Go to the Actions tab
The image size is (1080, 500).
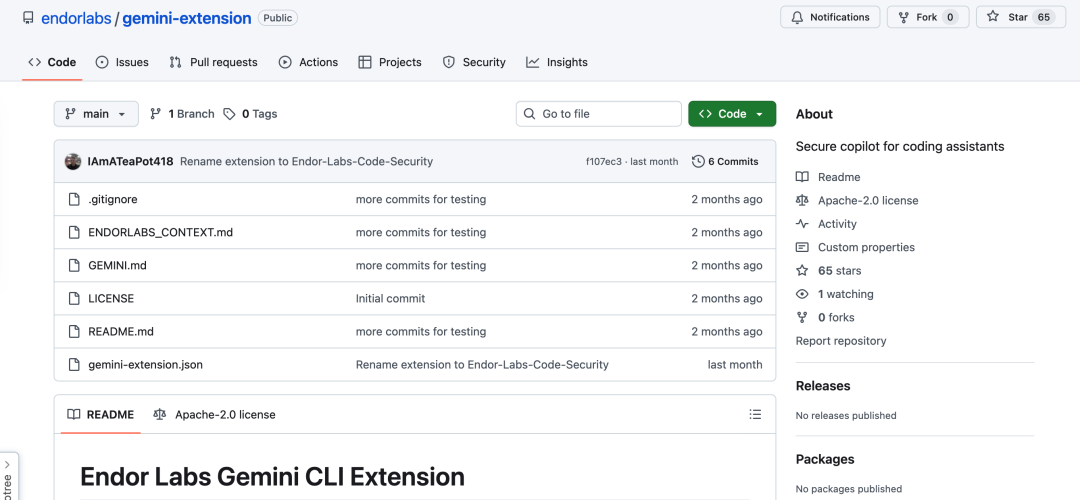tap(308, 62)
